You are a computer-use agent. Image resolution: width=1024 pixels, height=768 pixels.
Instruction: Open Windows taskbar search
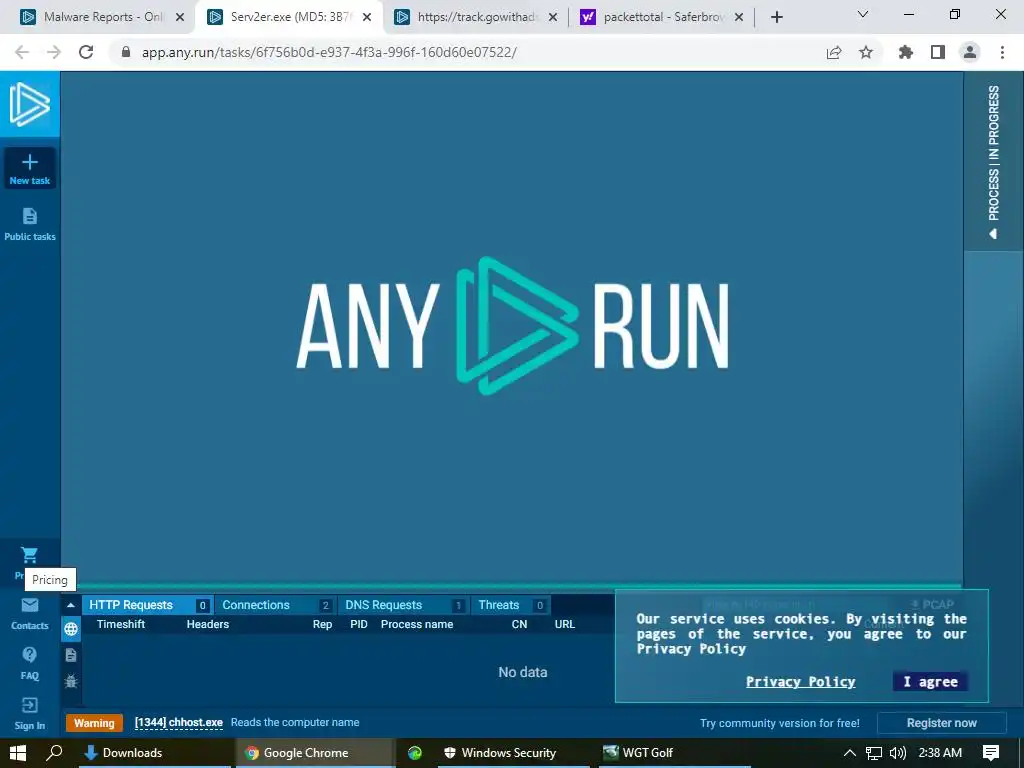[54, 752]
